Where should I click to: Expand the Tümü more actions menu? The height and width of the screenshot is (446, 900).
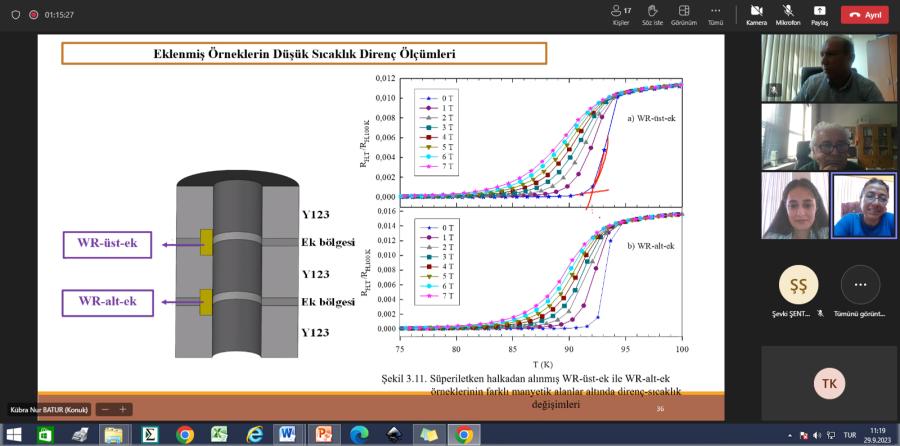click(x=715, y=14)
